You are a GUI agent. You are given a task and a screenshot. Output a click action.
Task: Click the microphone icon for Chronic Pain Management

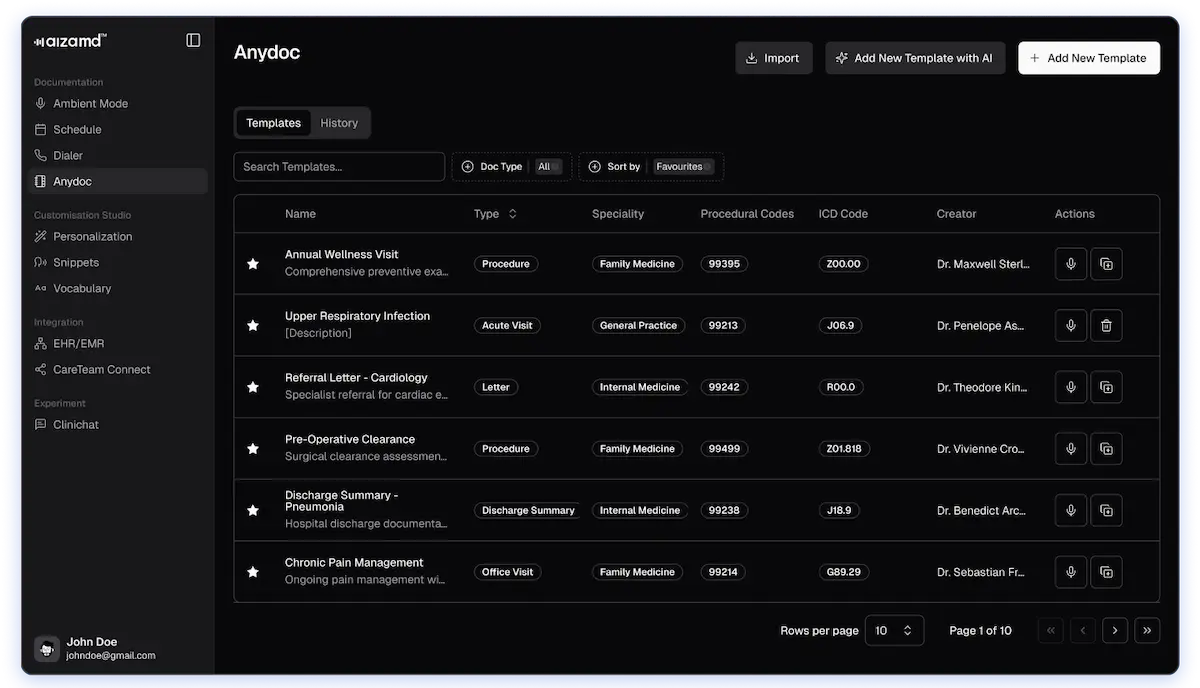1071,572
